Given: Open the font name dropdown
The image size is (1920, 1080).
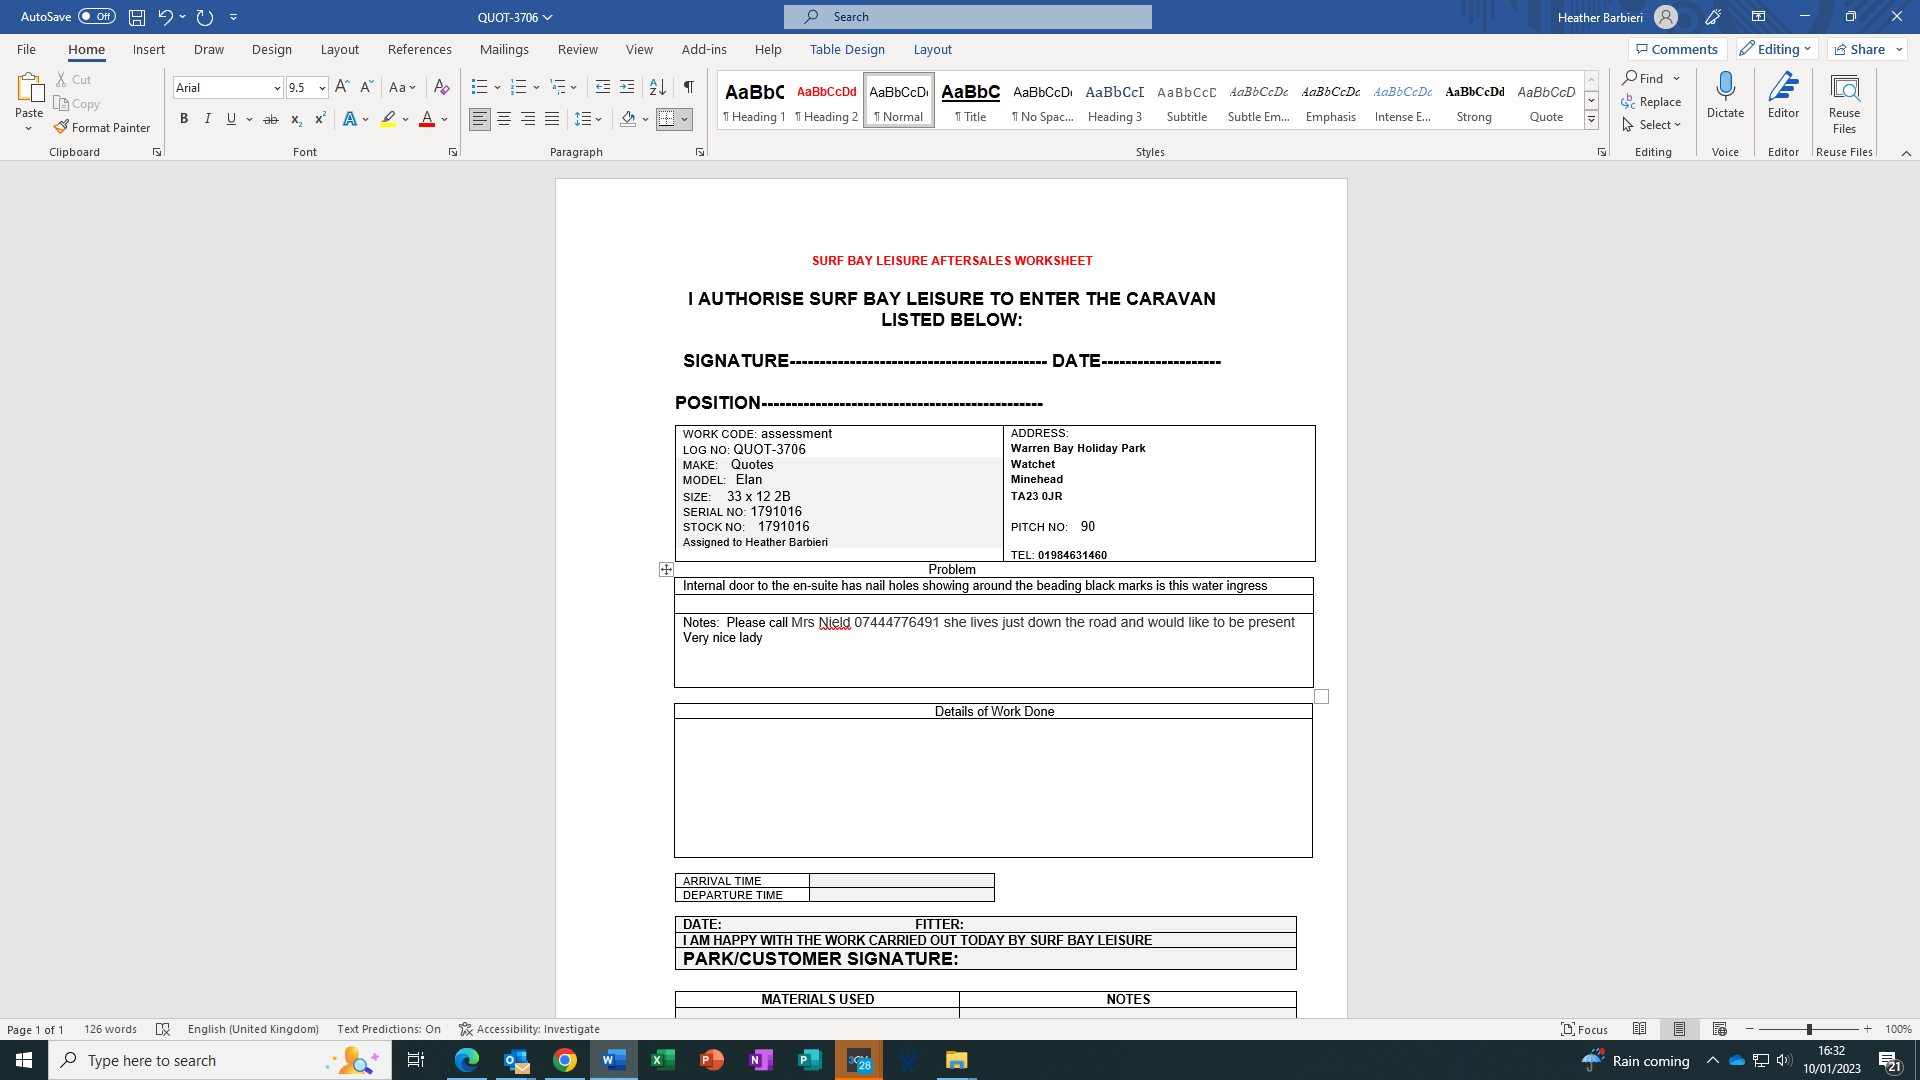Looking at the screenshot, I should (277, 88).
